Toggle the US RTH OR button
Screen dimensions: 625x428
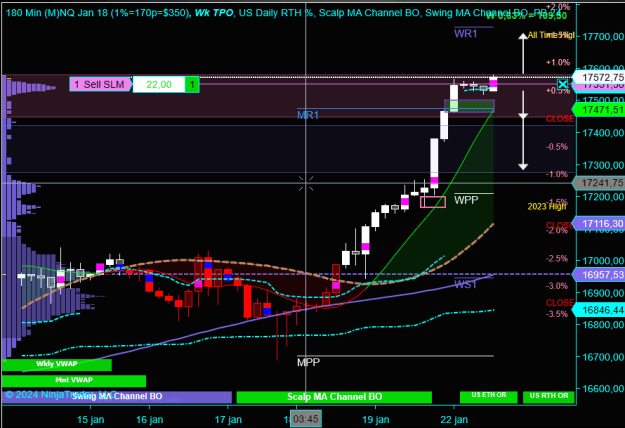(548, 397)
